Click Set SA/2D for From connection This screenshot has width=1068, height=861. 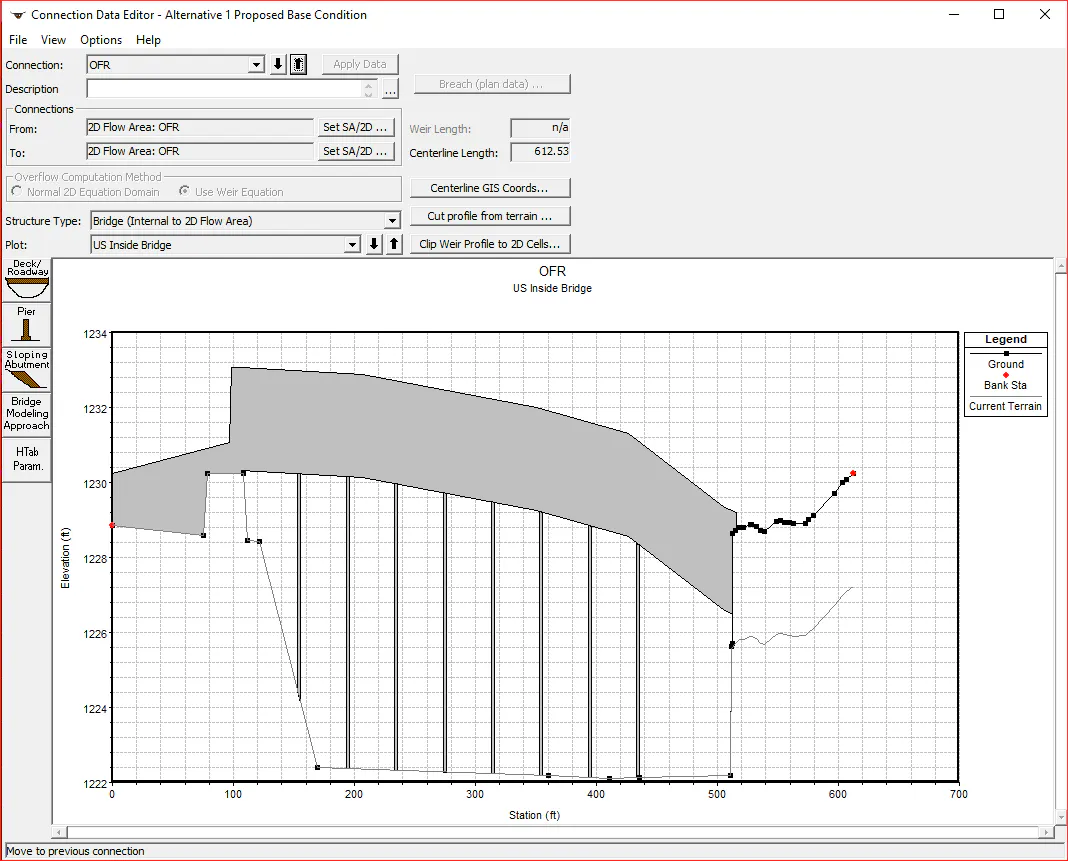355,127
